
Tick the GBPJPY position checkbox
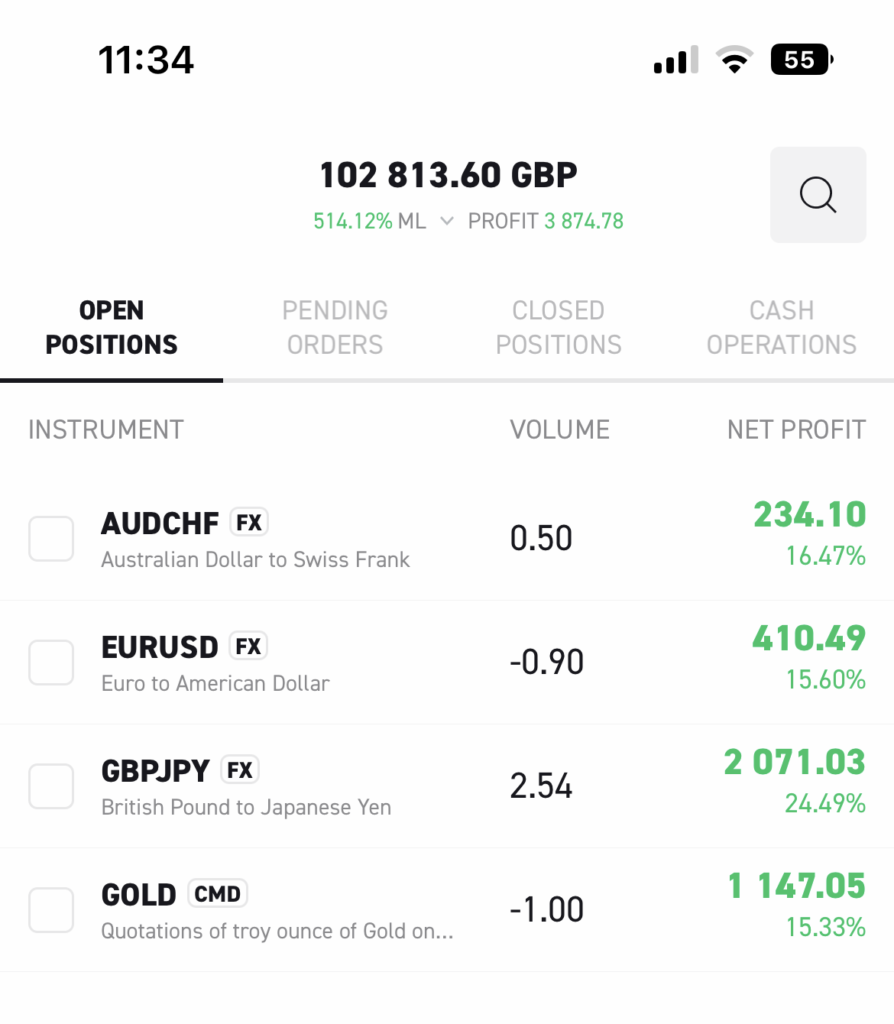point(51,787)
